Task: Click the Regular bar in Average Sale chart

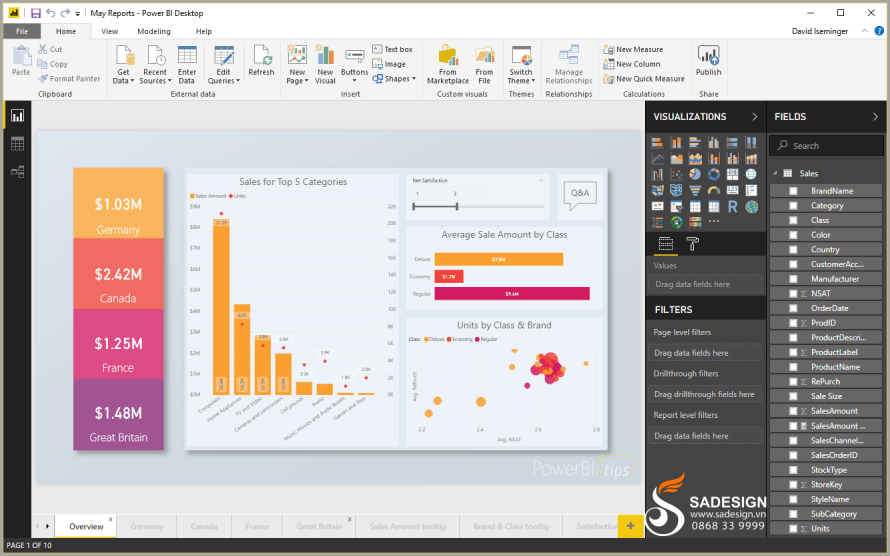Action: click(512, 294)
